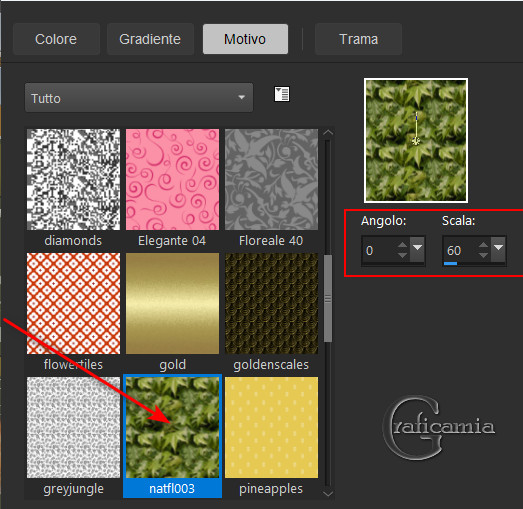
Task: Click the Angolo dropdown arrow button
Action: [417, 249]
